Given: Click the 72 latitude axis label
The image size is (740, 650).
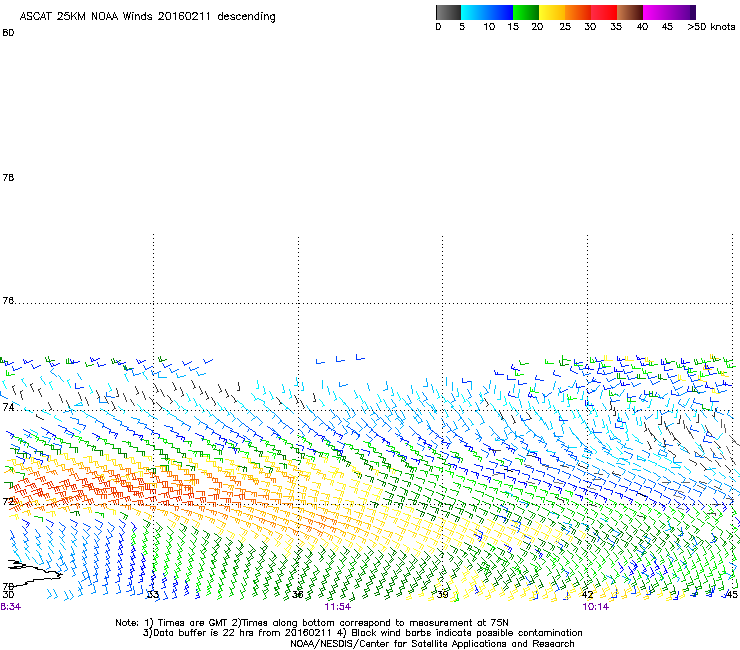Looking at the screenshot, I should (8, 501).
